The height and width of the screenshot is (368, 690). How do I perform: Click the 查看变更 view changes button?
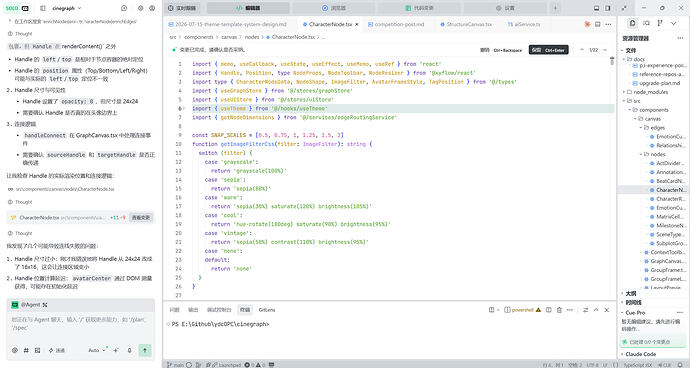click(x=141, y=217)
